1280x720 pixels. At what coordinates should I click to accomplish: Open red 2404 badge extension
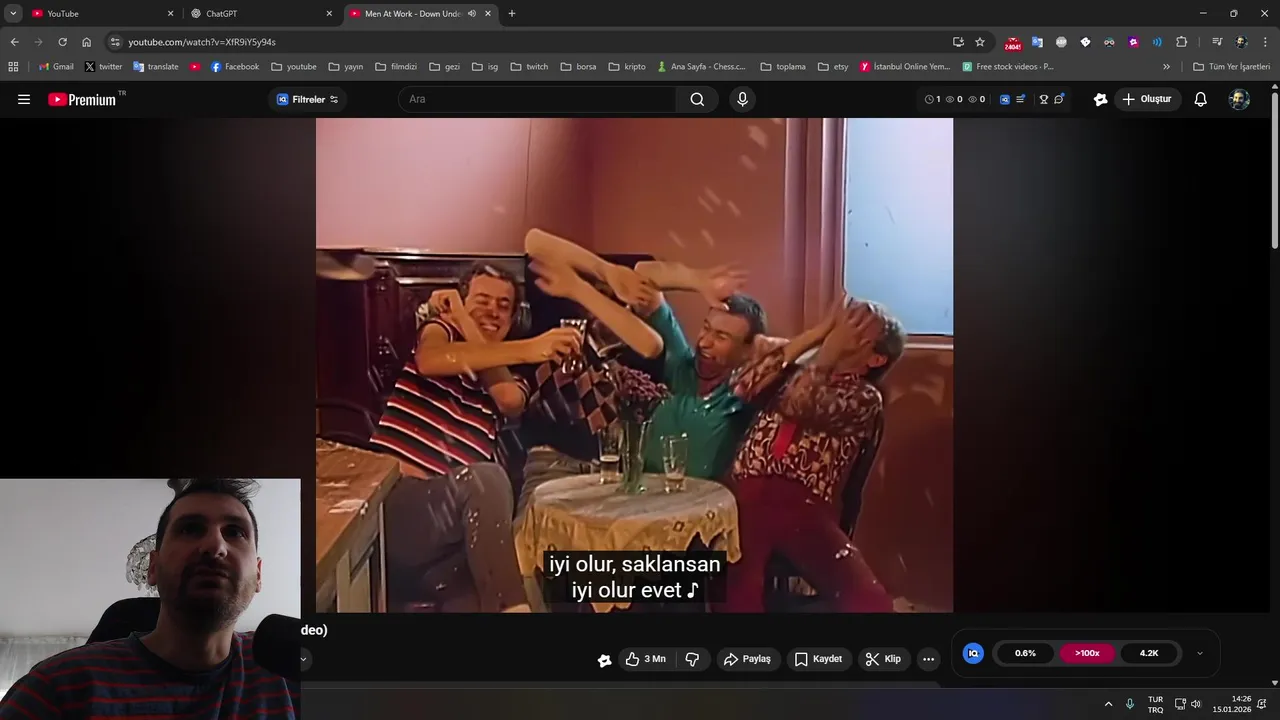1013,43
